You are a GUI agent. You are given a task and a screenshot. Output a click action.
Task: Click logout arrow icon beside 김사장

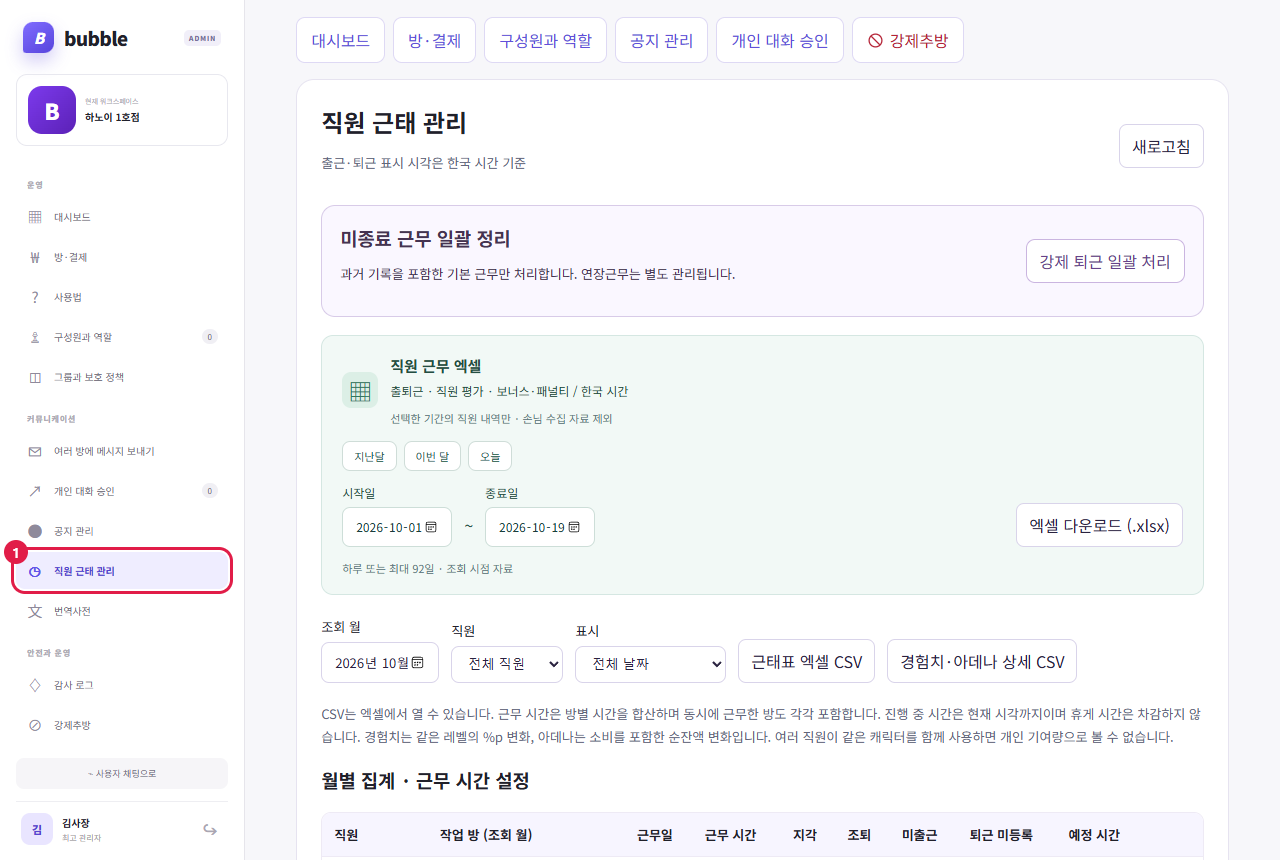pos(210,829)
